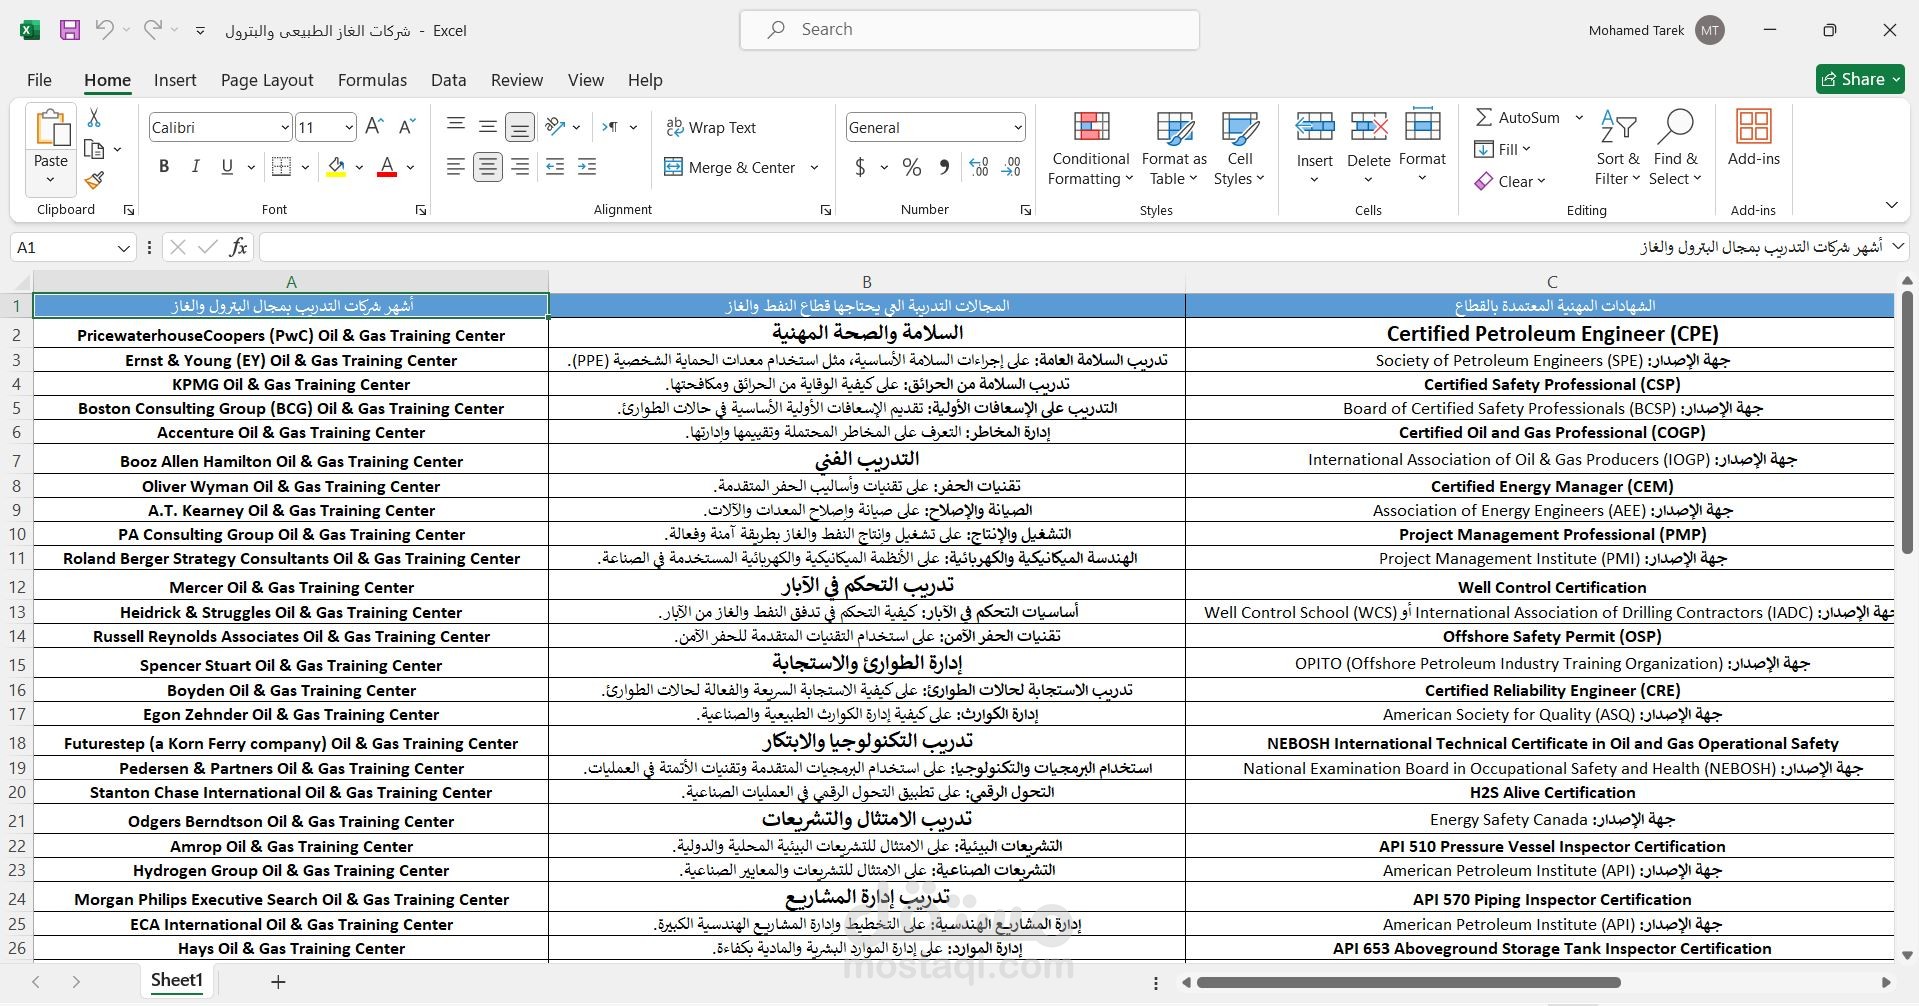The height and width of the screenshot is (1006, 1919).
Task: Select the Sheet1 sheet tab
Action: pyautogui.click(x=177, y=981)
